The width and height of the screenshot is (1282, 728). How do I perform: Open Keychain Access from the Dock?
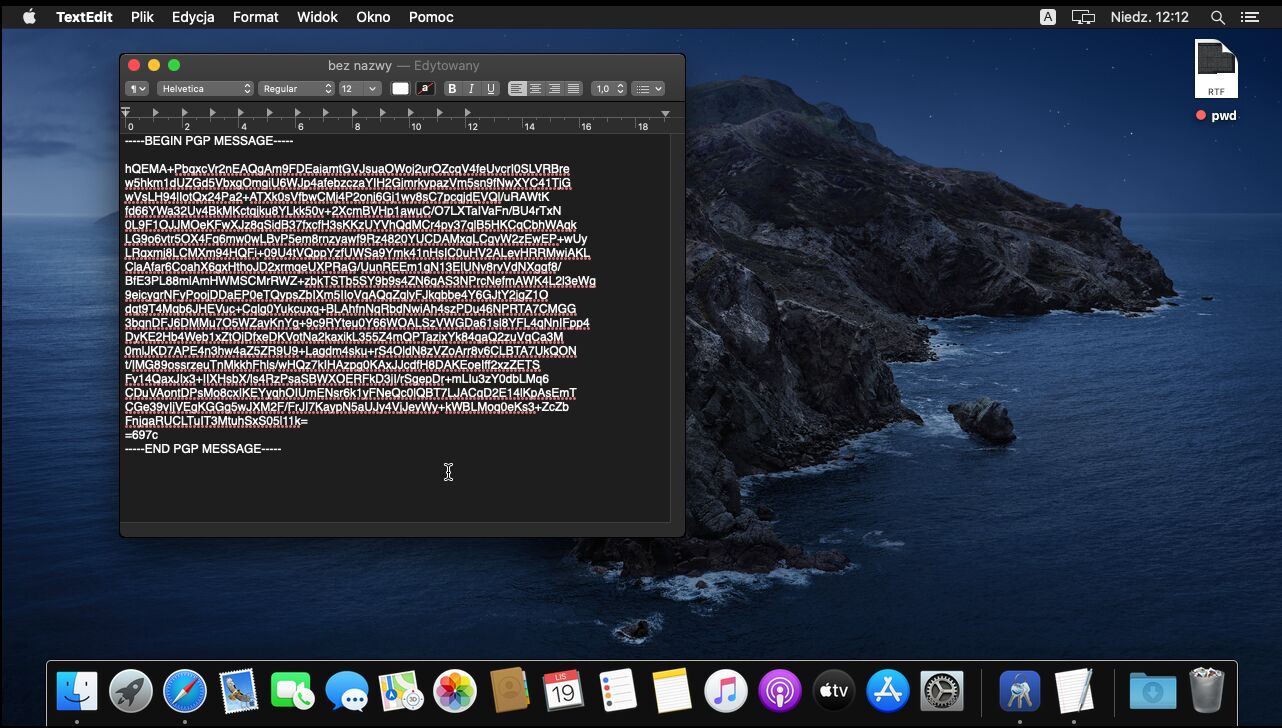[1020, 691]
